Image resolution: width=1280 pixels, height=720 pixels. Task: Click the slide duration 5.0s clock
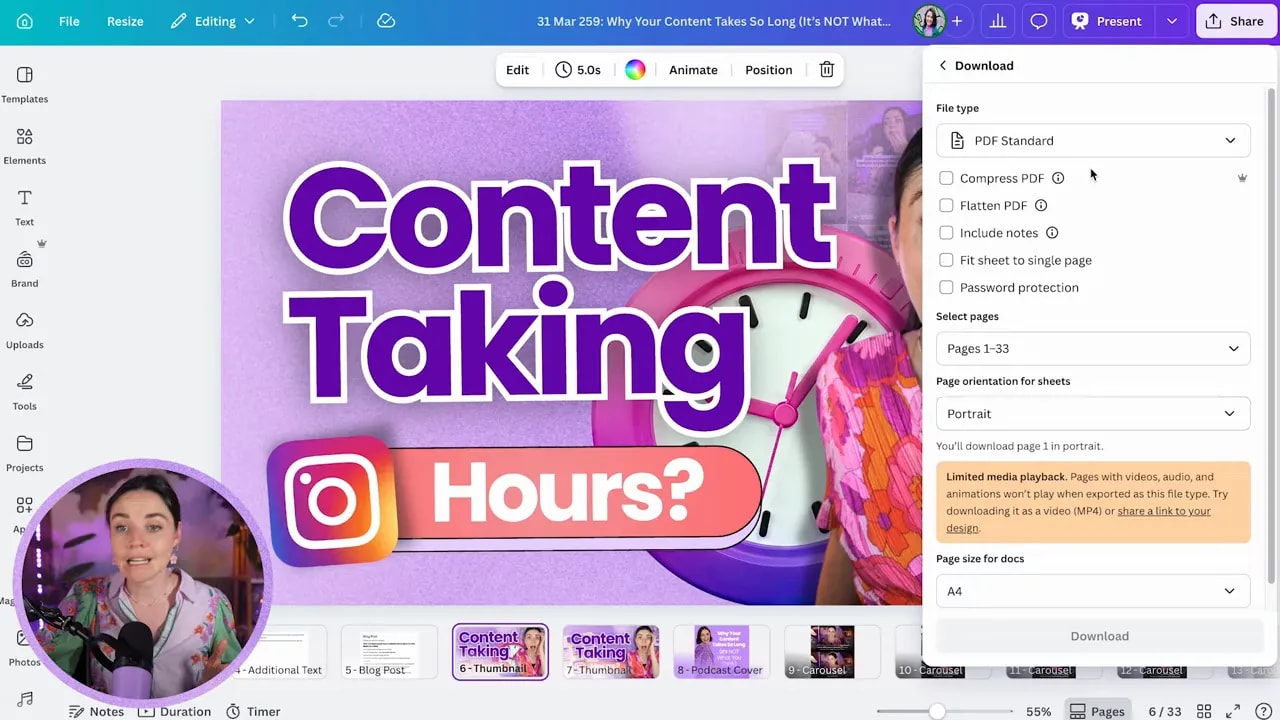point(578,70)
